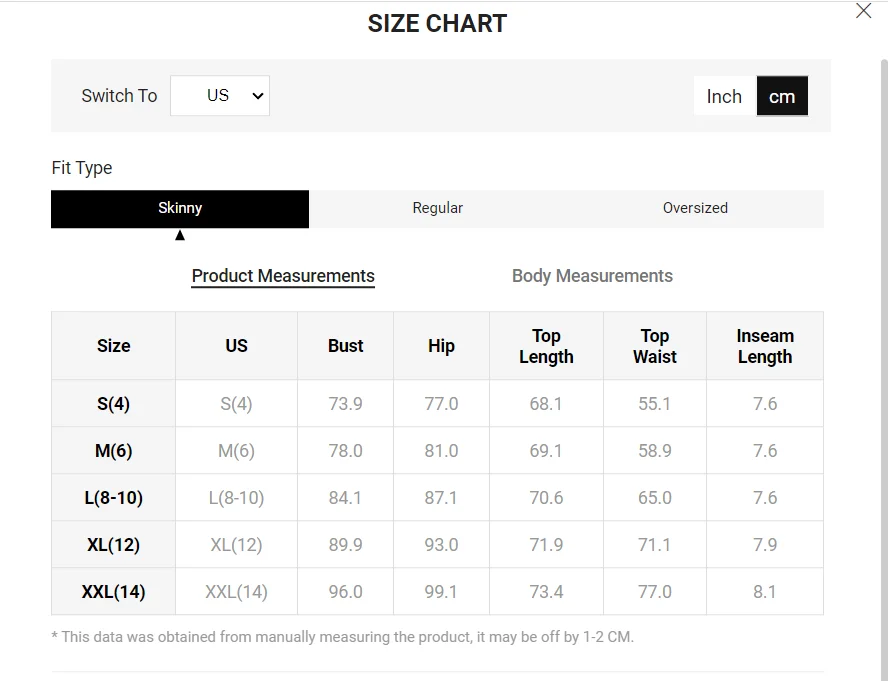The height and width of the screenshot is (681, 888).
Task: Click the Hip column header
Action: click(x=441, y=346)
